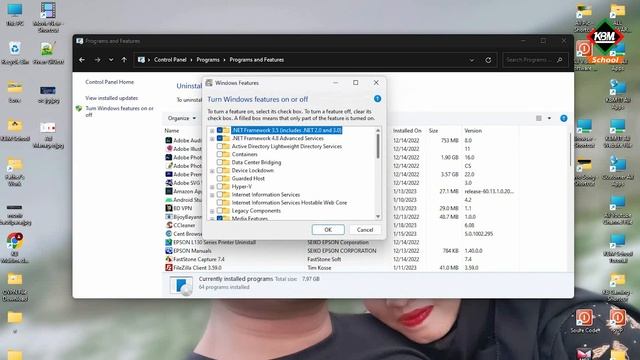Select .NET Framework 3.5 feature label
Screen dimensions: 640x360
[x=286, y=130]
